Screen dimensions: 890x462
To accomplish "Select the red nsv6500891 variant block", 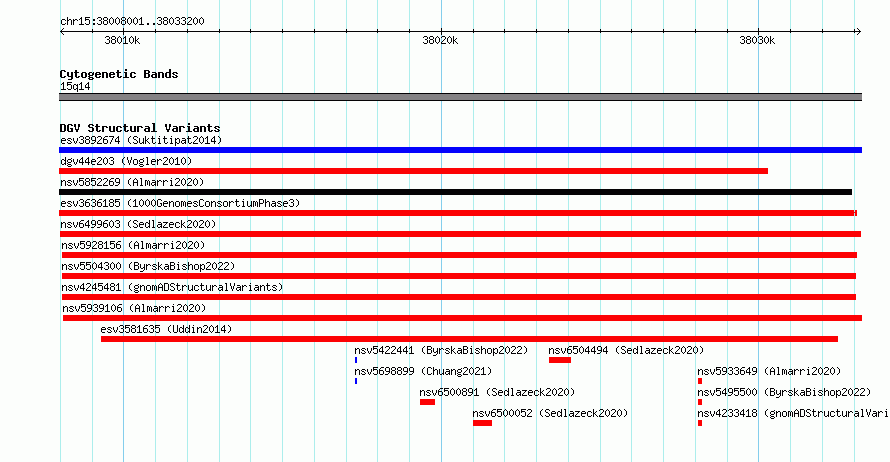I will (x=427, y=402).
